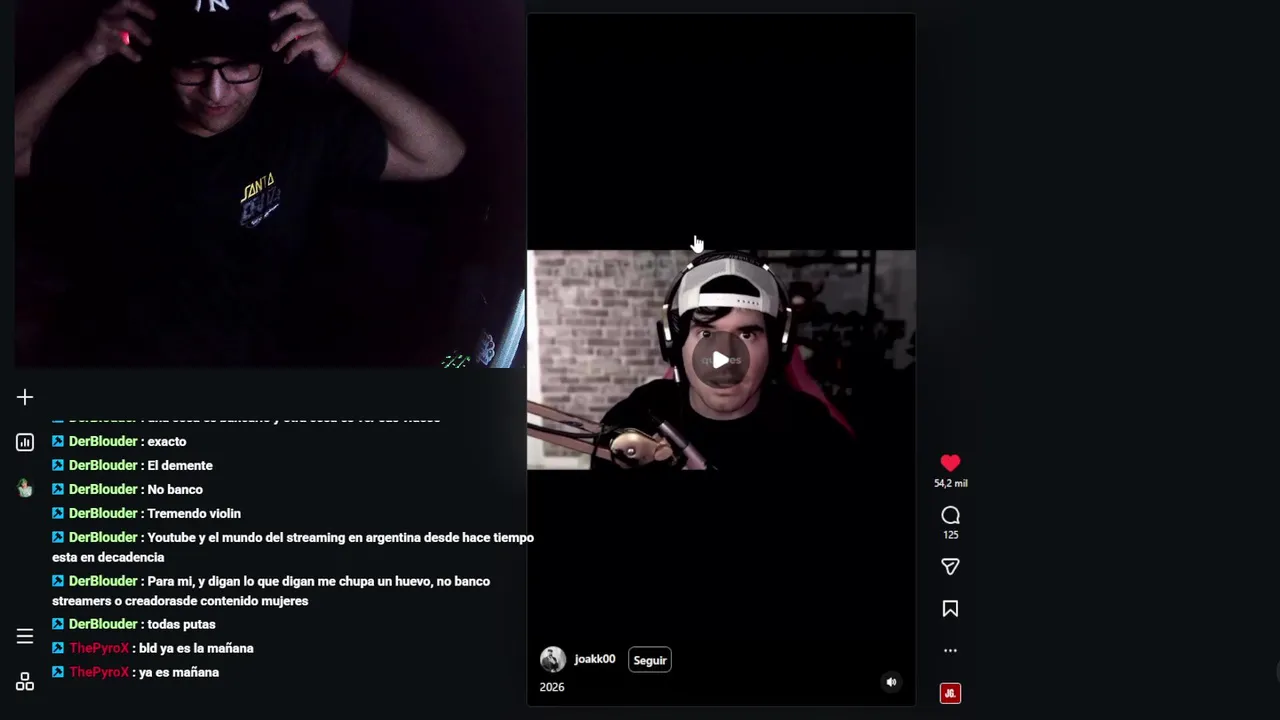Open the hamburger menu in the sidebar
Viewport: 1280px width, 720px height.
(x=25, y=636)
